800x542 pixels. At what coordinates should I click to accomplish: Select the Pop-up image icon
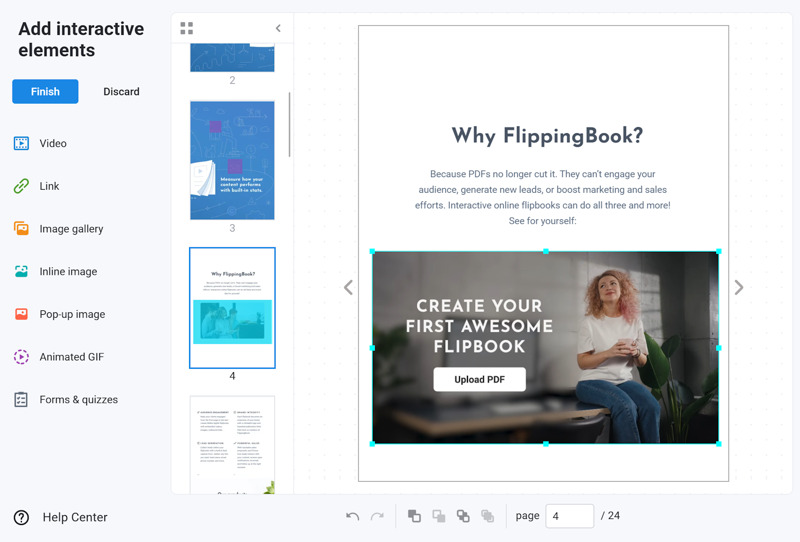coord(21,314)
